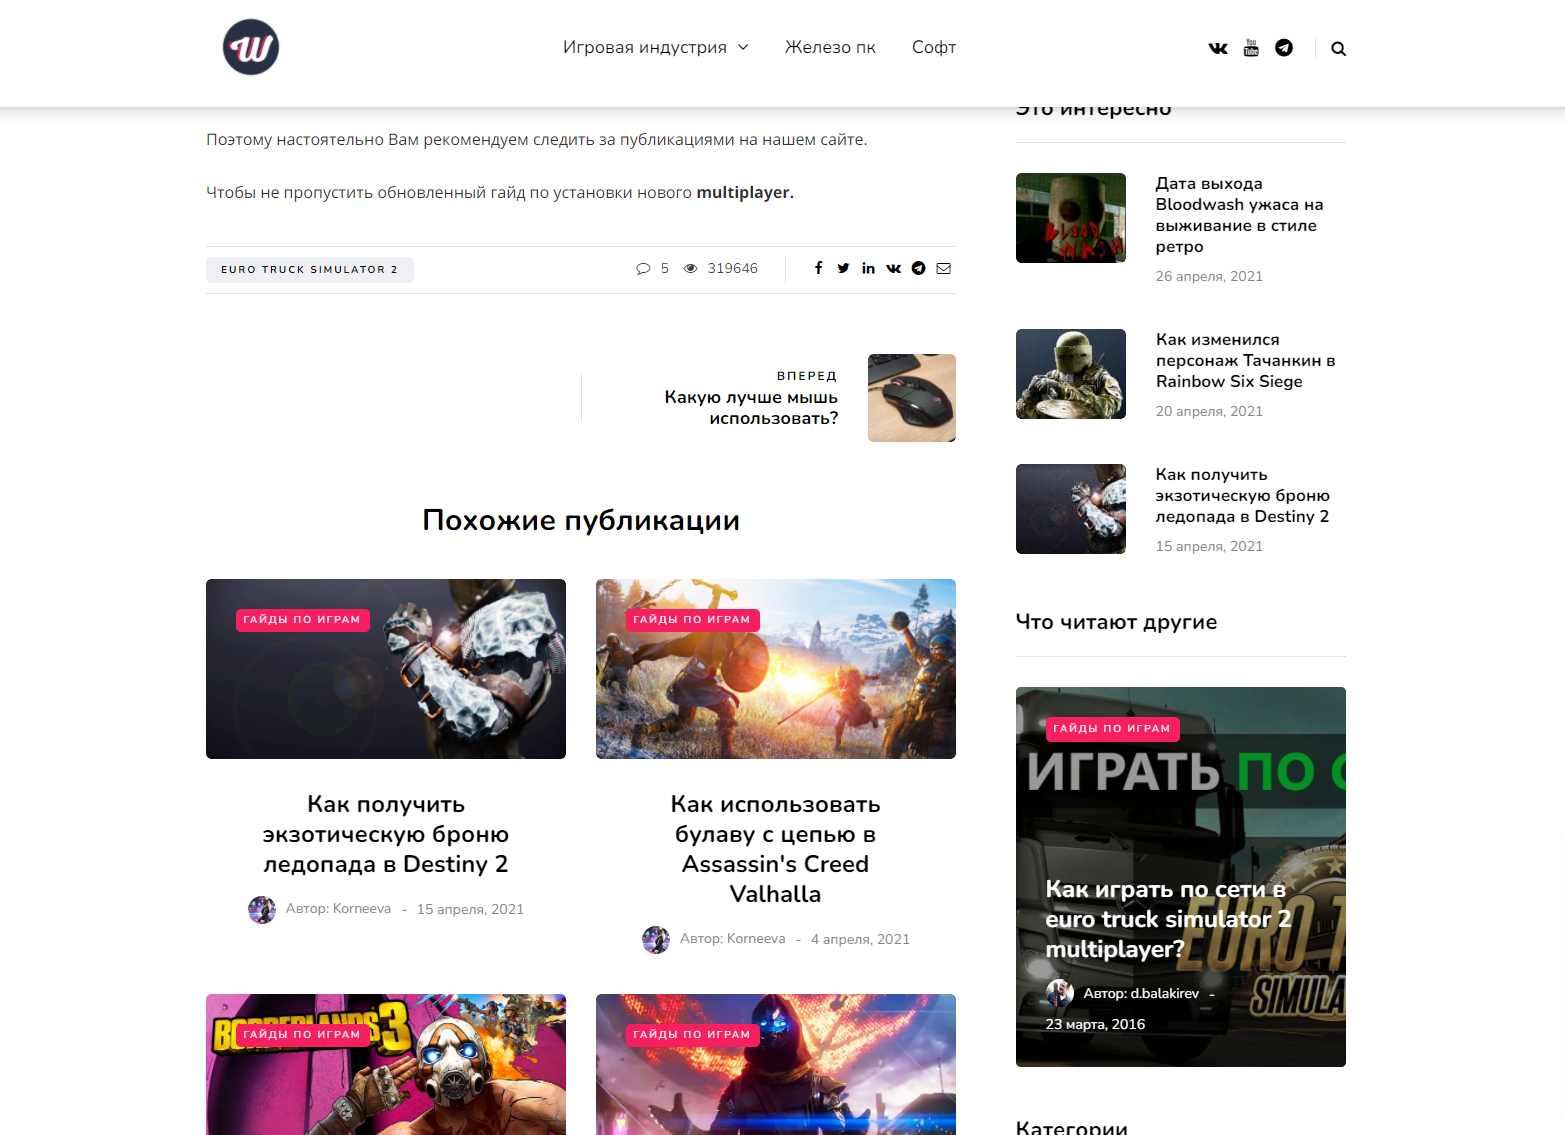This screenshot has width=1565, height=1135.
Task: Click Автор: d.balakirev in sidebar card
Action: (x=1141, y=994)
